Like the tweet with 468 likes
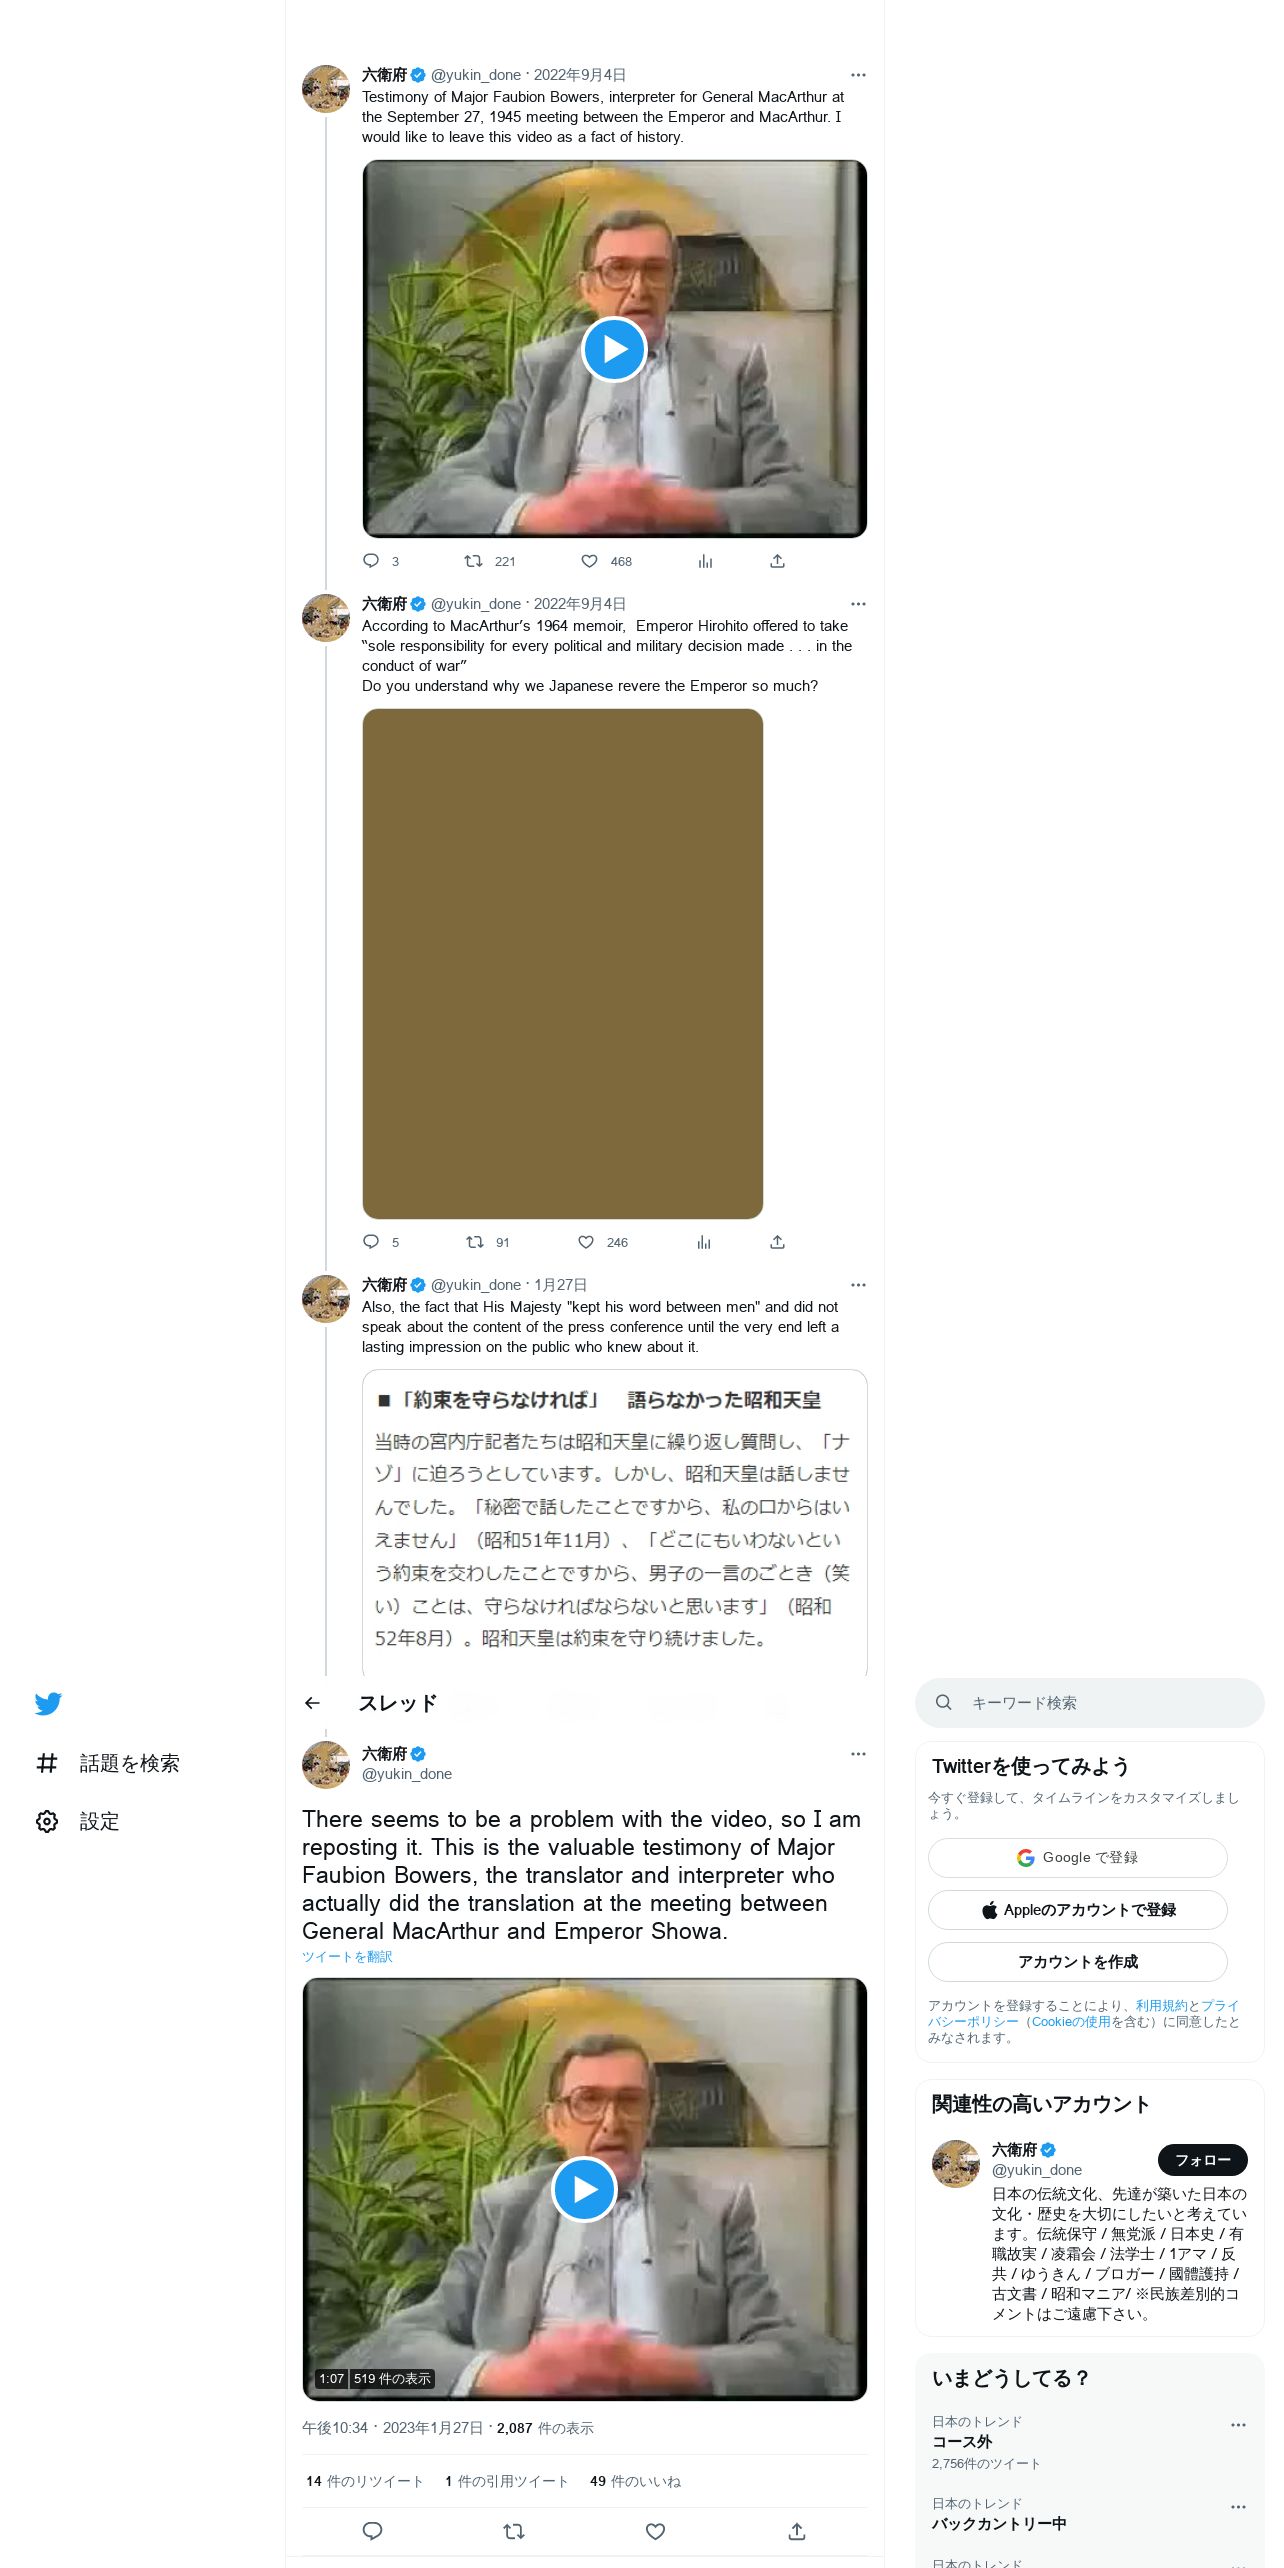 tap(590, 561)
